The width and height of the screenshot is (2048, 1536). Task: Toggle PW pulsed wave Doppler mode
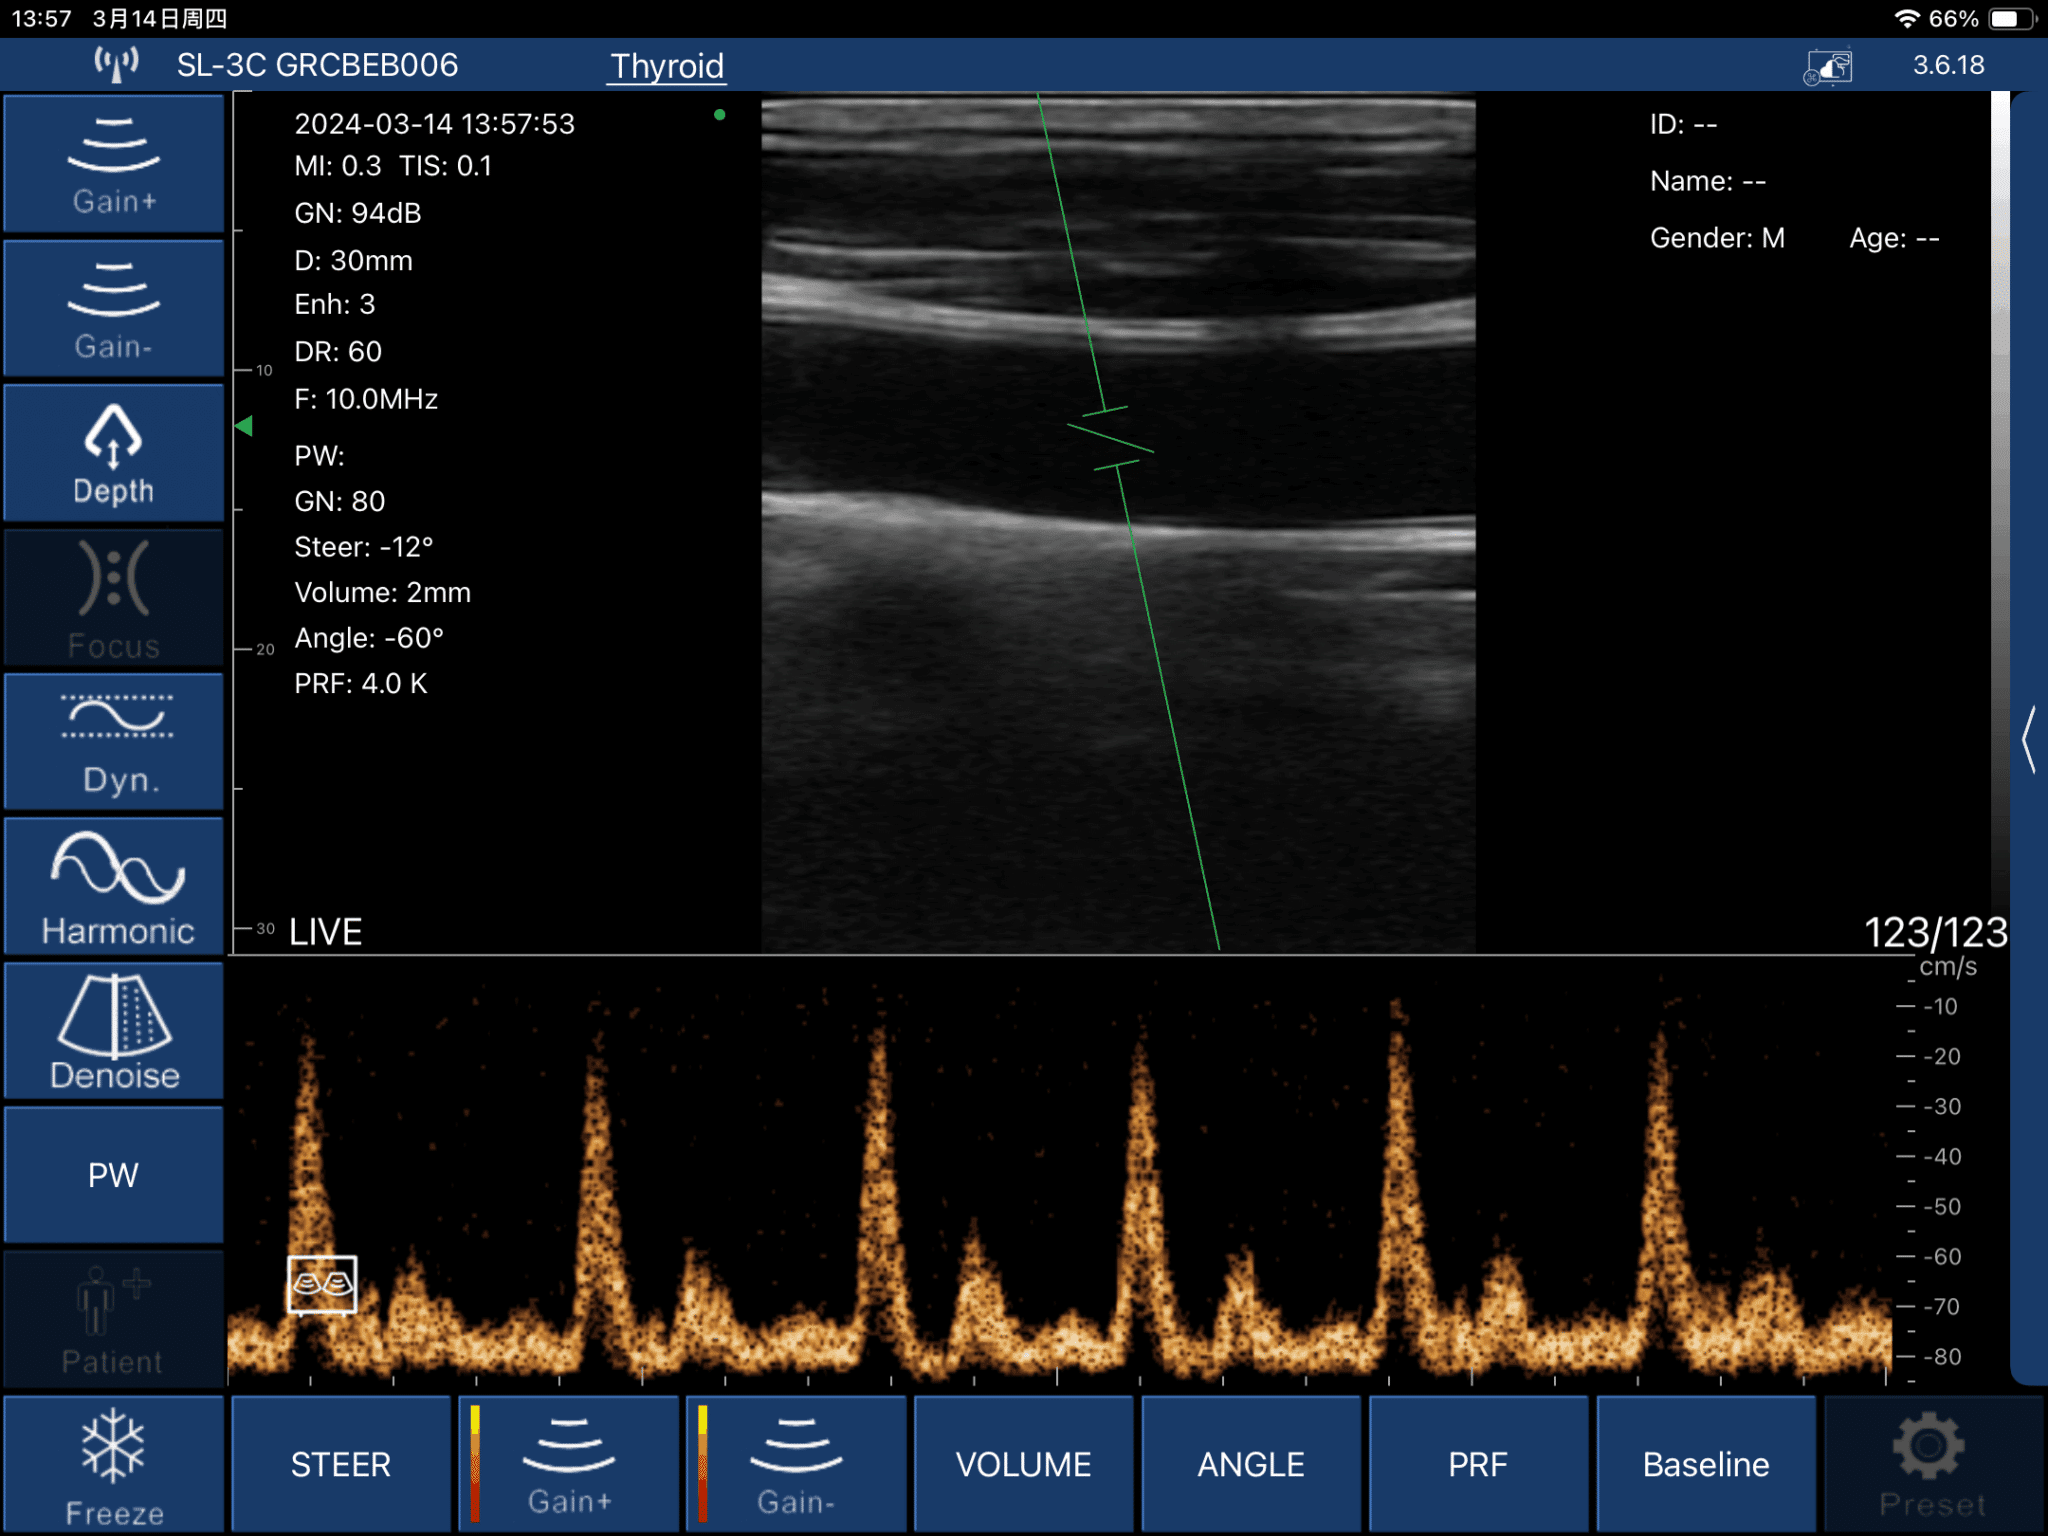(113, 1174)
